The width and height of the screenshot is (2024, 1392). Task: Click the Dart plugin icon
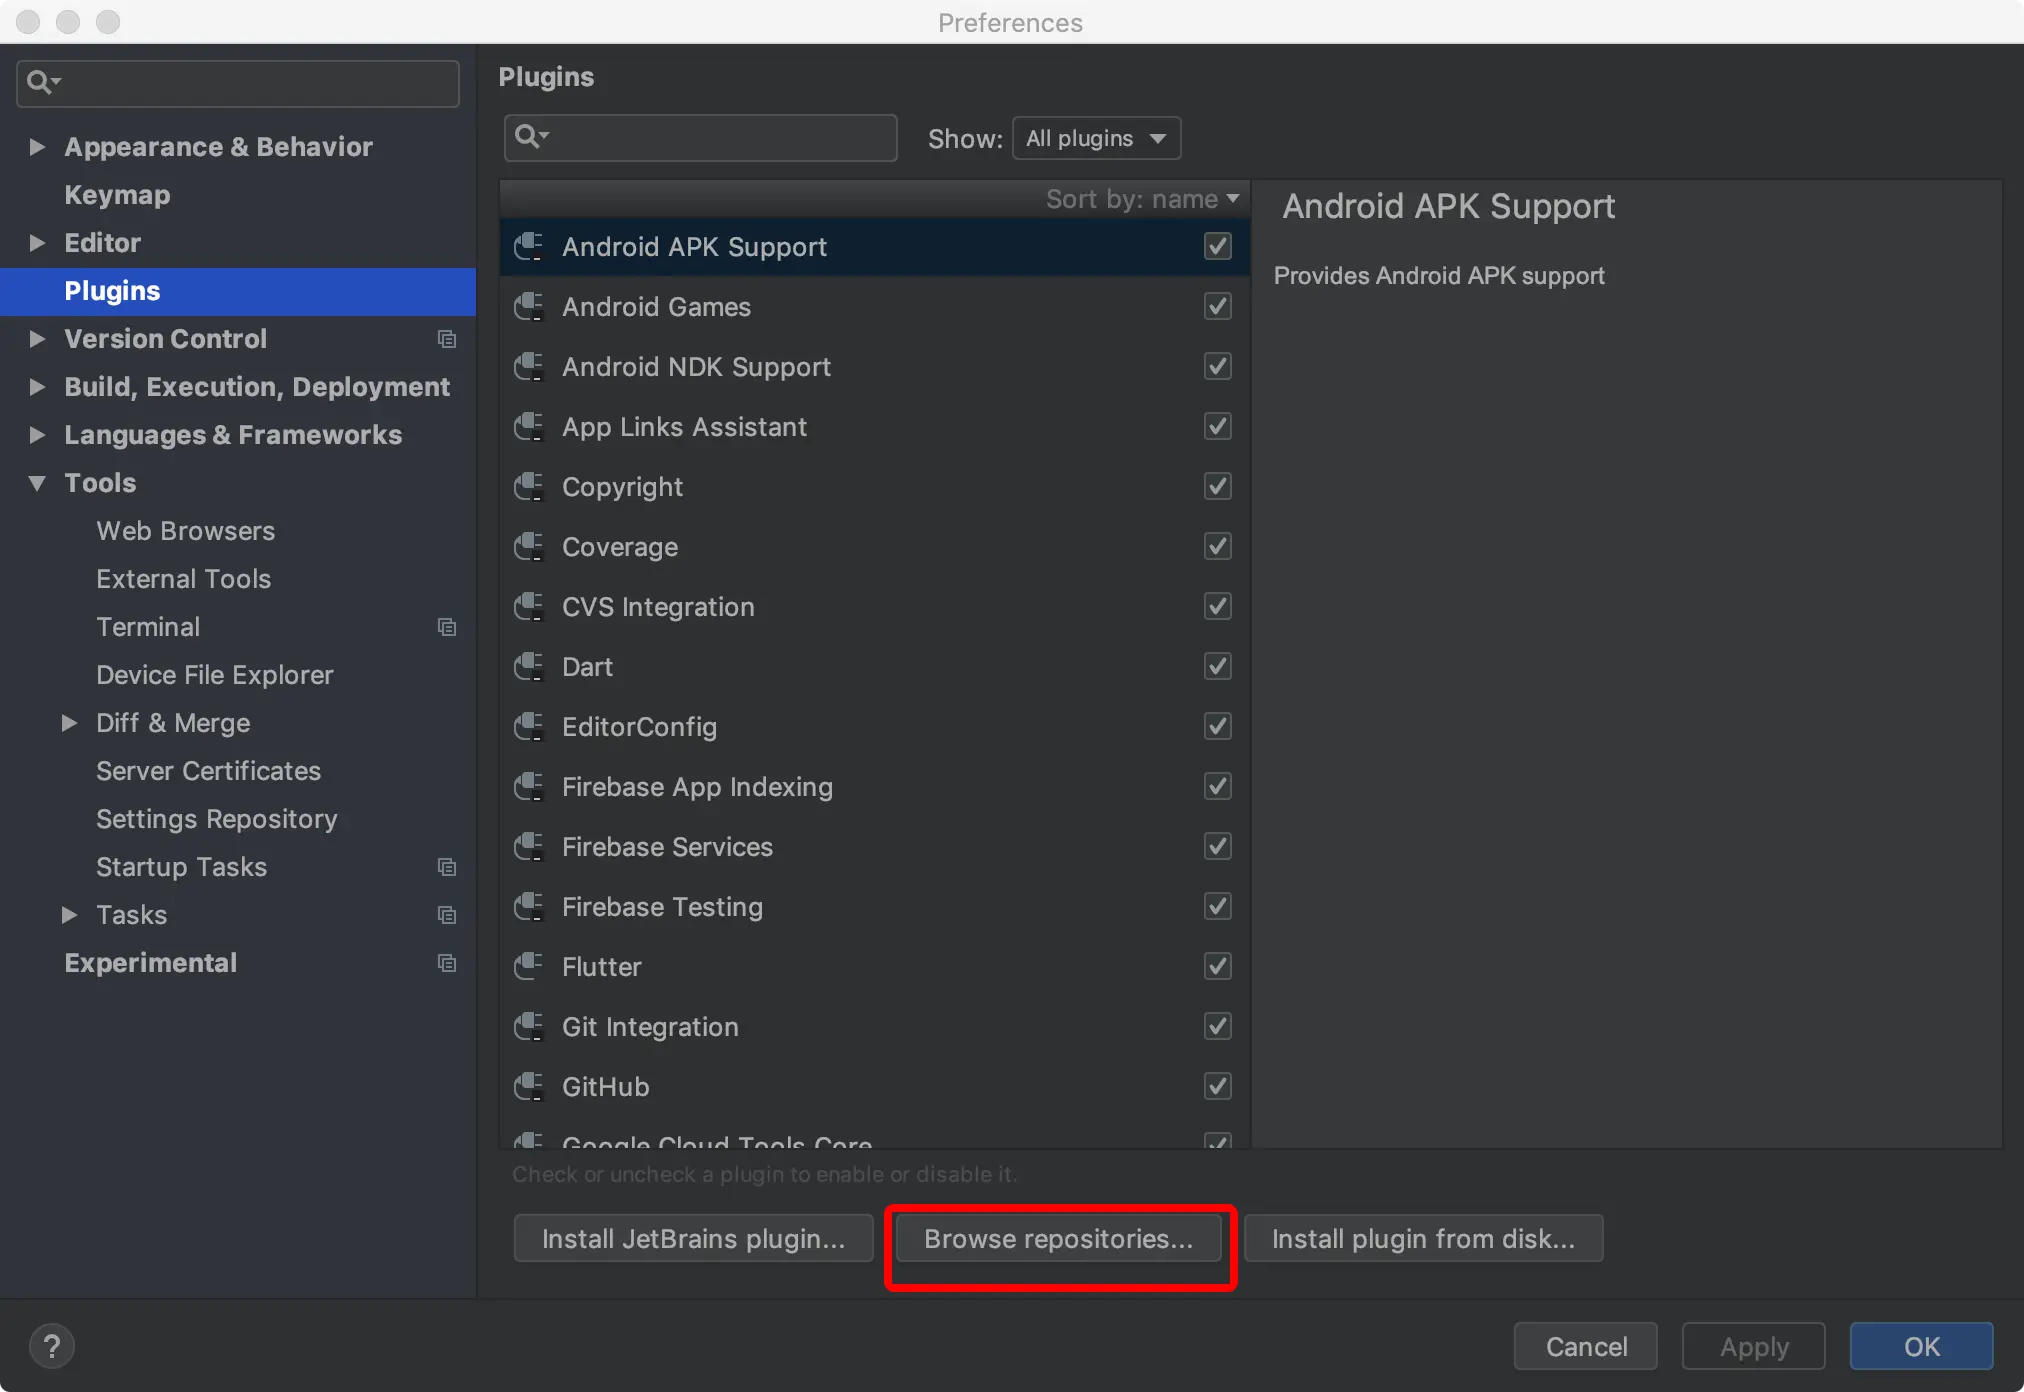pyautogui.click(x=528, y=666)
